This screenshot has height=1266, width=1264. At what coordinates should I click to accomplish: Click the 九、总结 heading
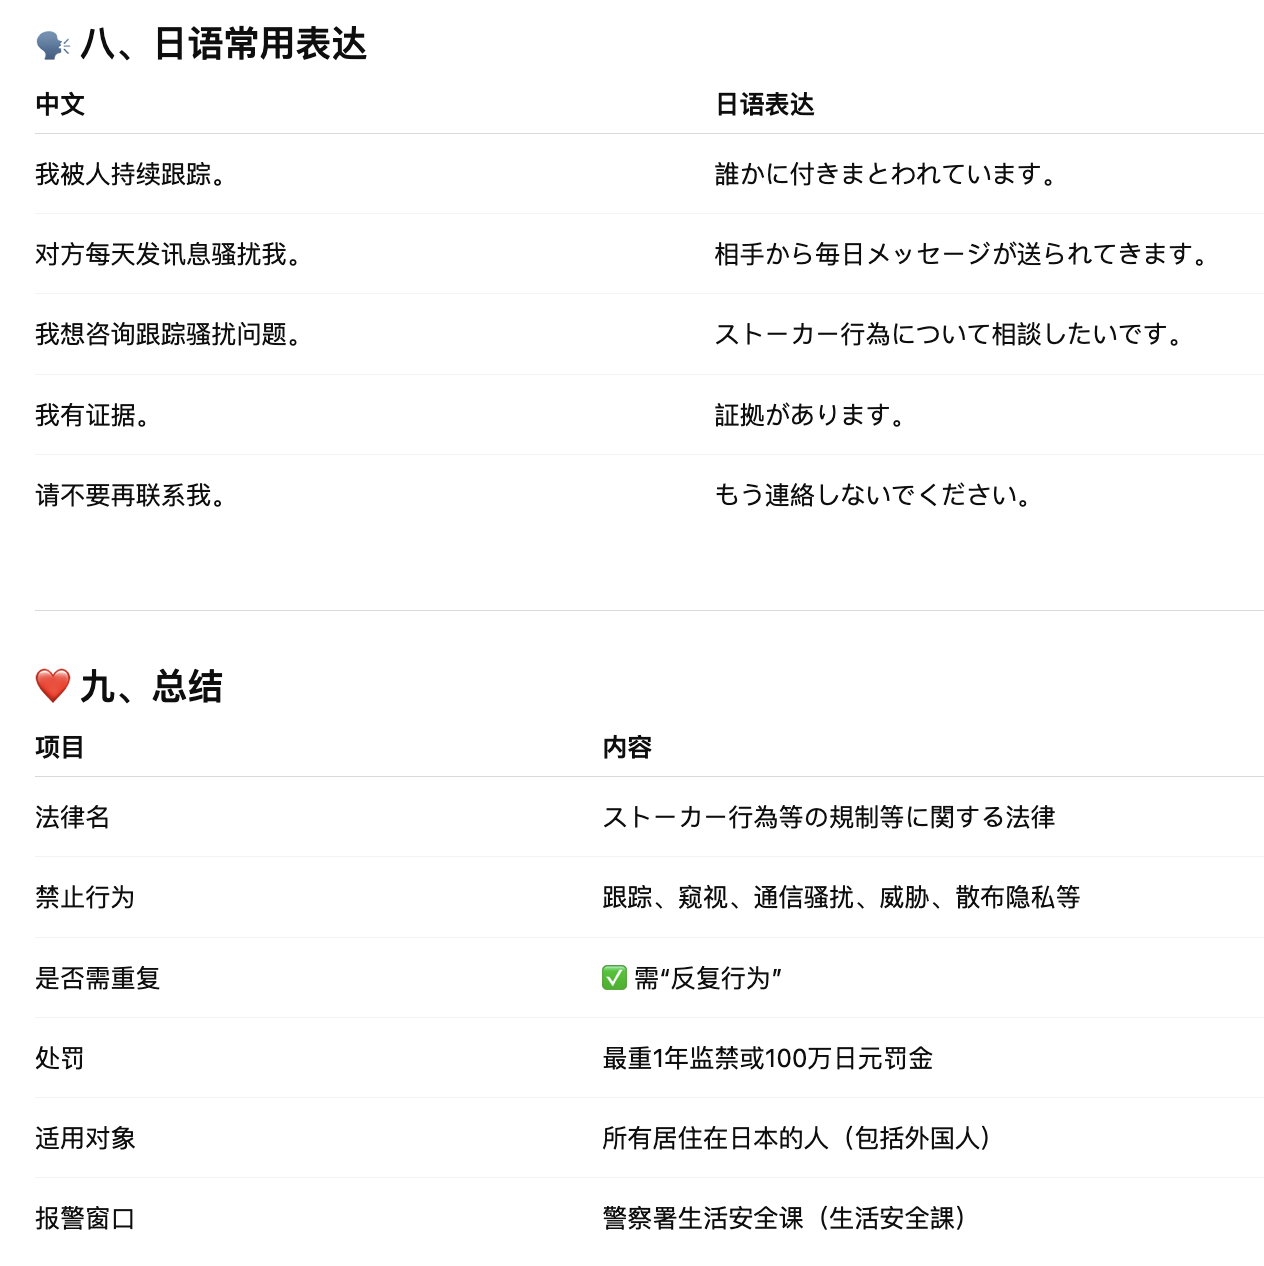(x=151, y=686)
